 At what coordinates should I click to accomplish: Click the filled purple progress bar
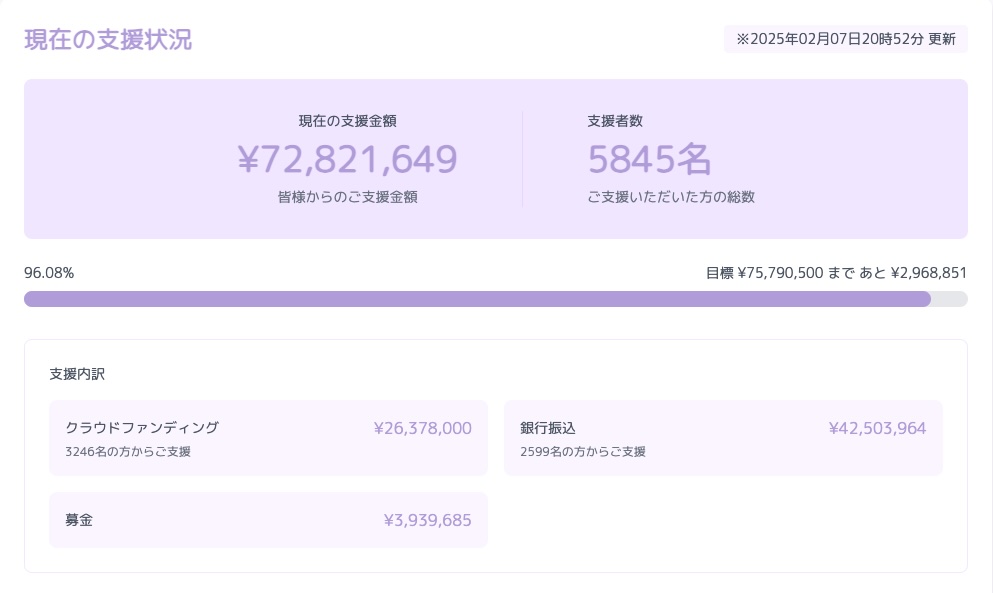478,299
